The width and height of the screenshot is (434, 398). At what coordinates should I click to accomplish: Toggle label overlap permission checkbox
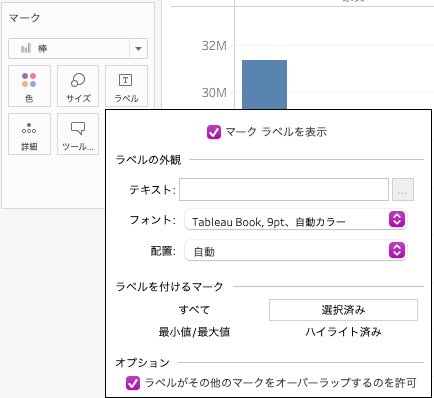[133, 383]
